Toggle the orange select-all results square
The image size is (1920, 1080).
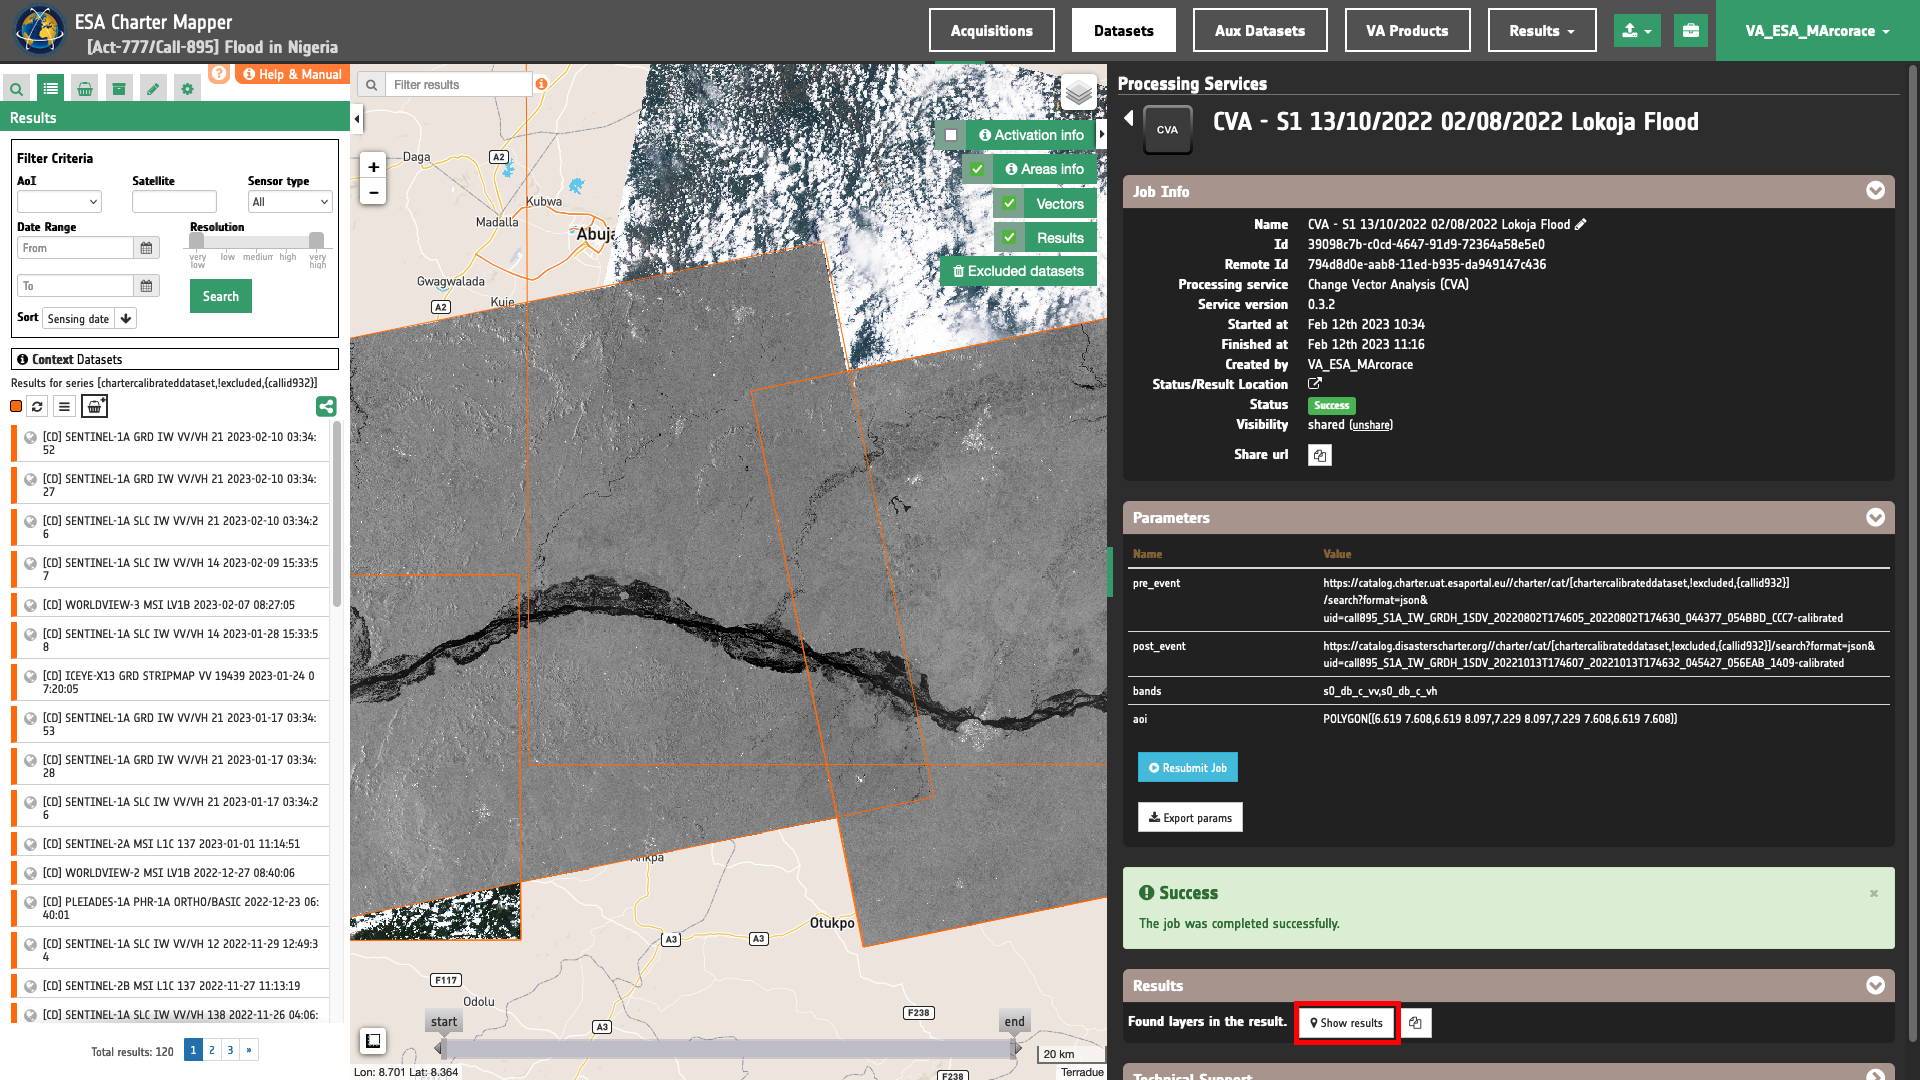coord(16,406)
